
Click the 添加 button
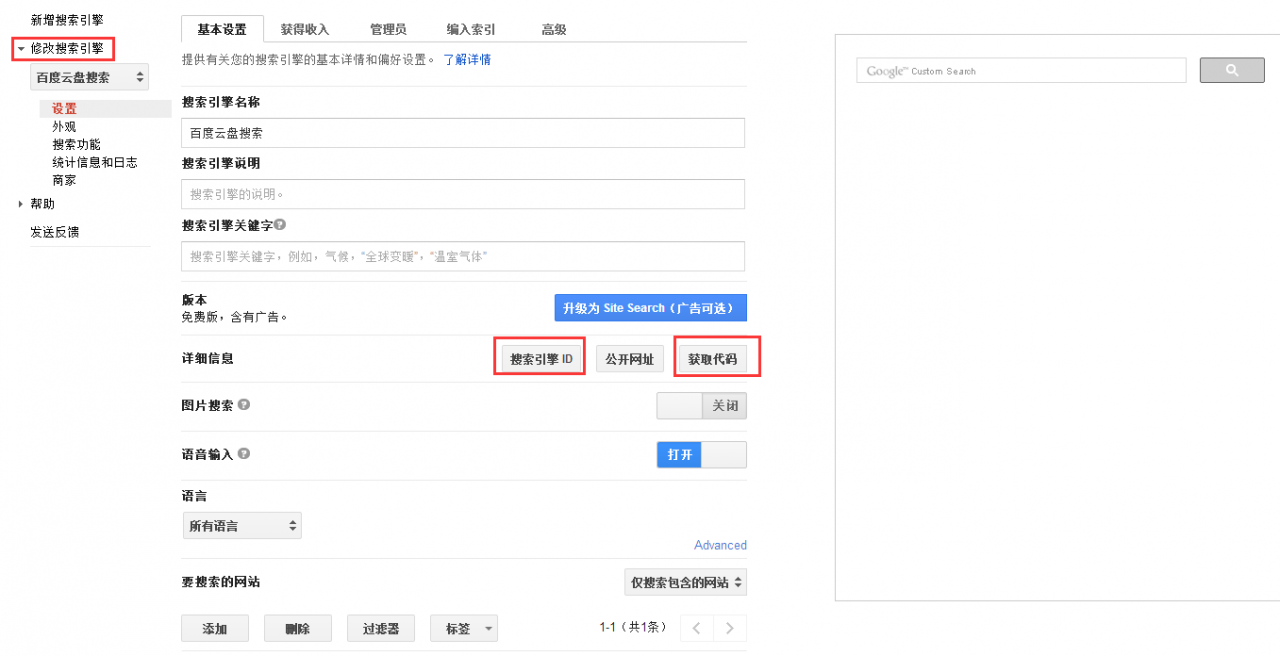tap(215, 629)
